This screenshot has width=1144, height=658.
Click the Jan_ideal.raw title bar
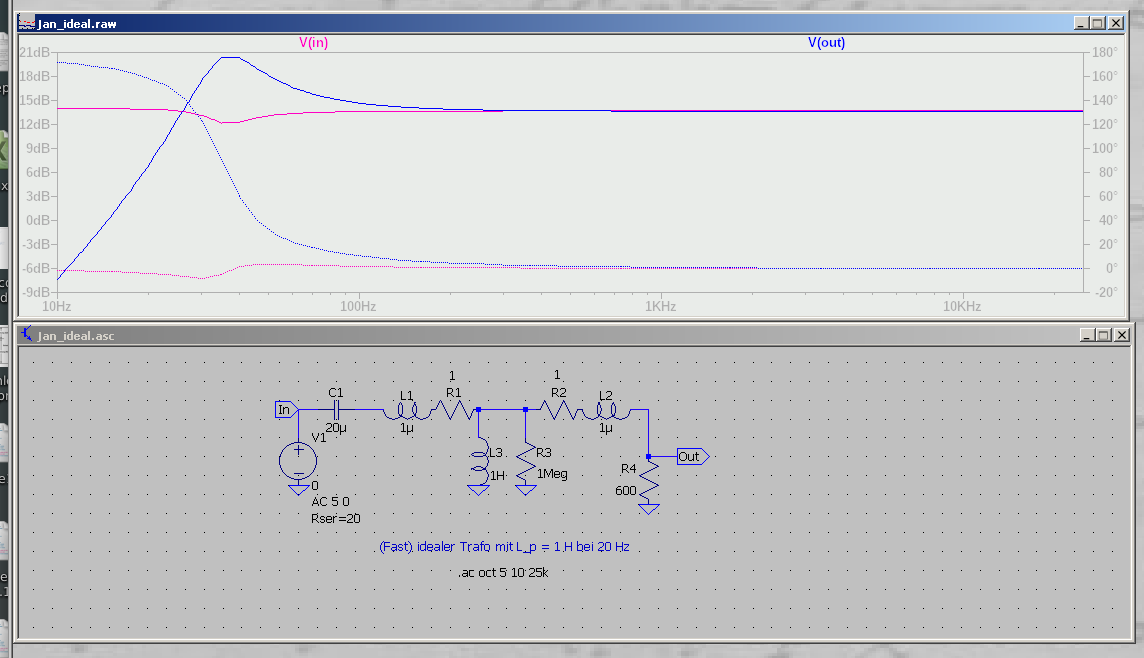point(571,23)
